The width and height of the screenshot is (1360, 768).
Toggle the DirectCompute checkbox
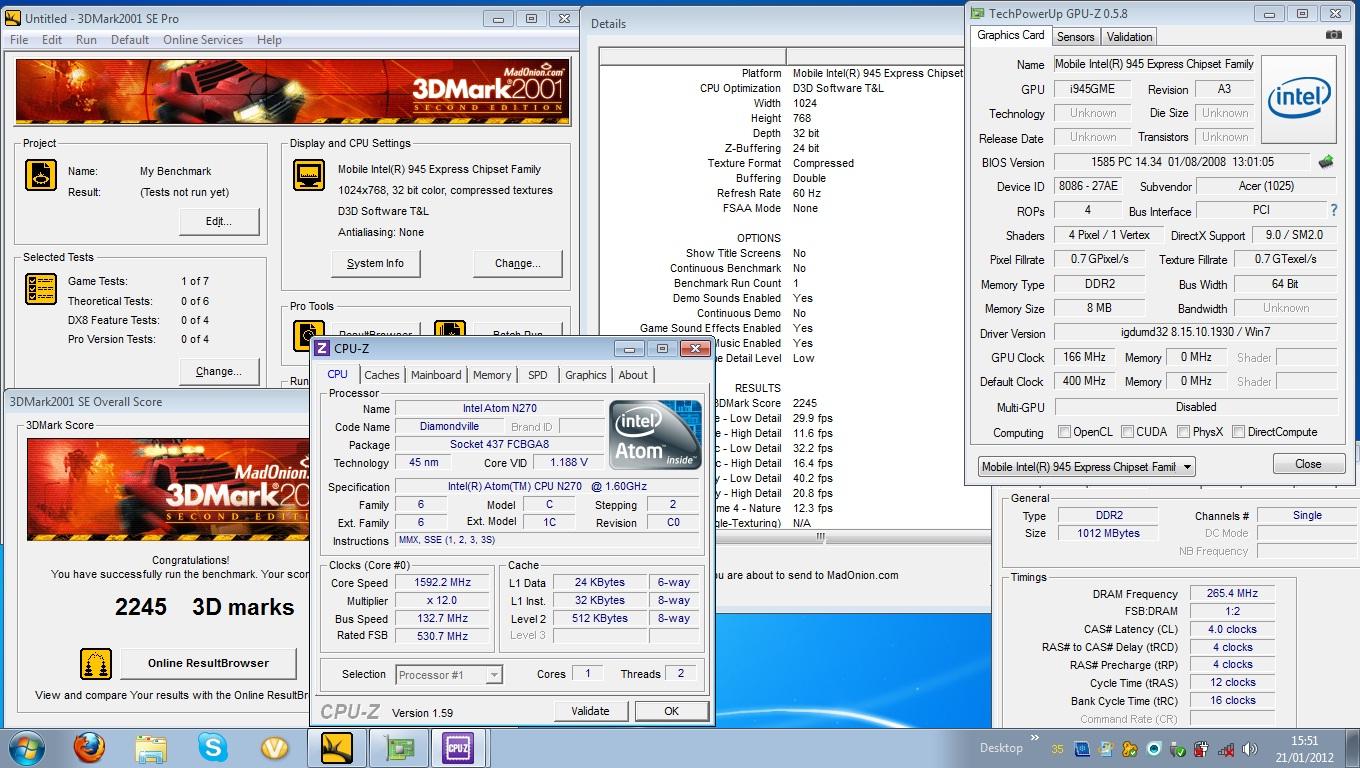[x=1238, y=432]
